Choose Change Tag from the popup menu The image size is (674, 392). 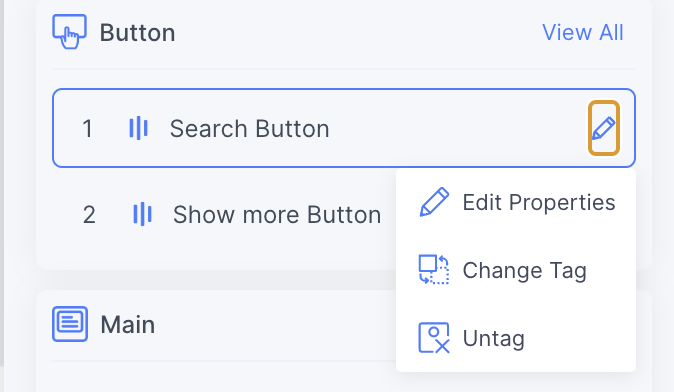(x=516, y=270)
